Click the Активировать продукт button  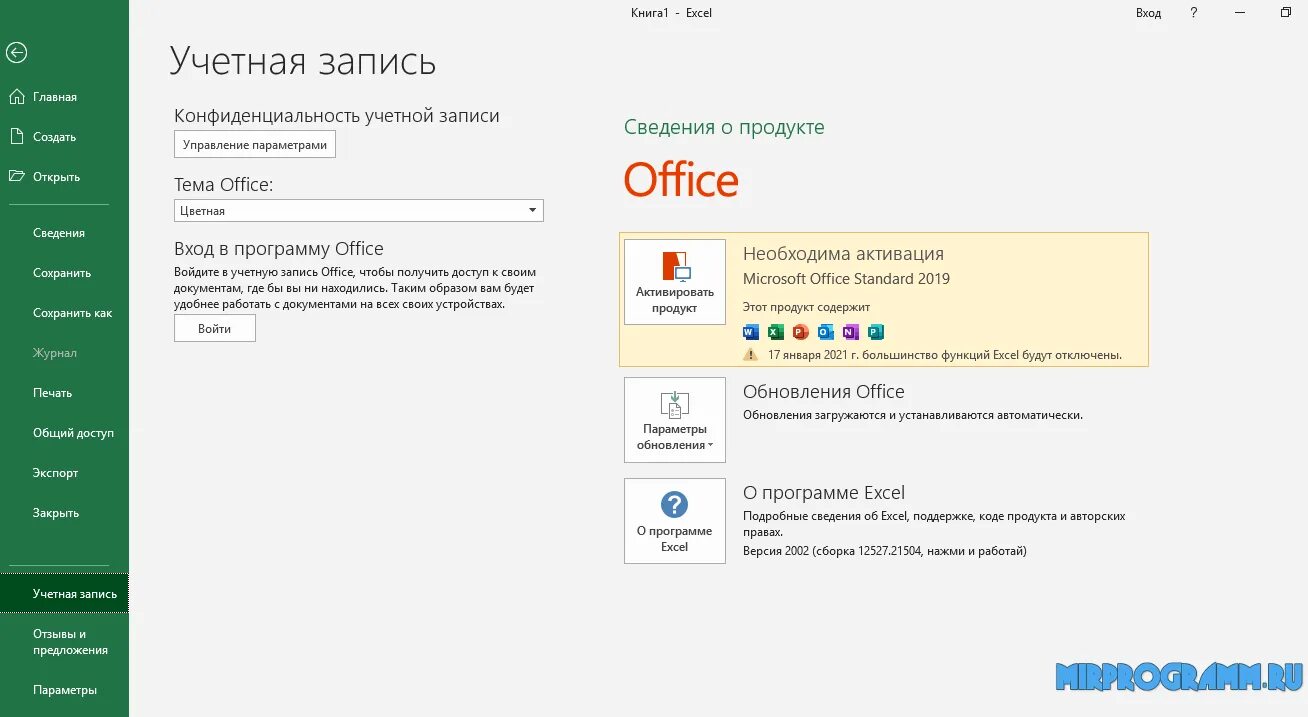(675, 282)
